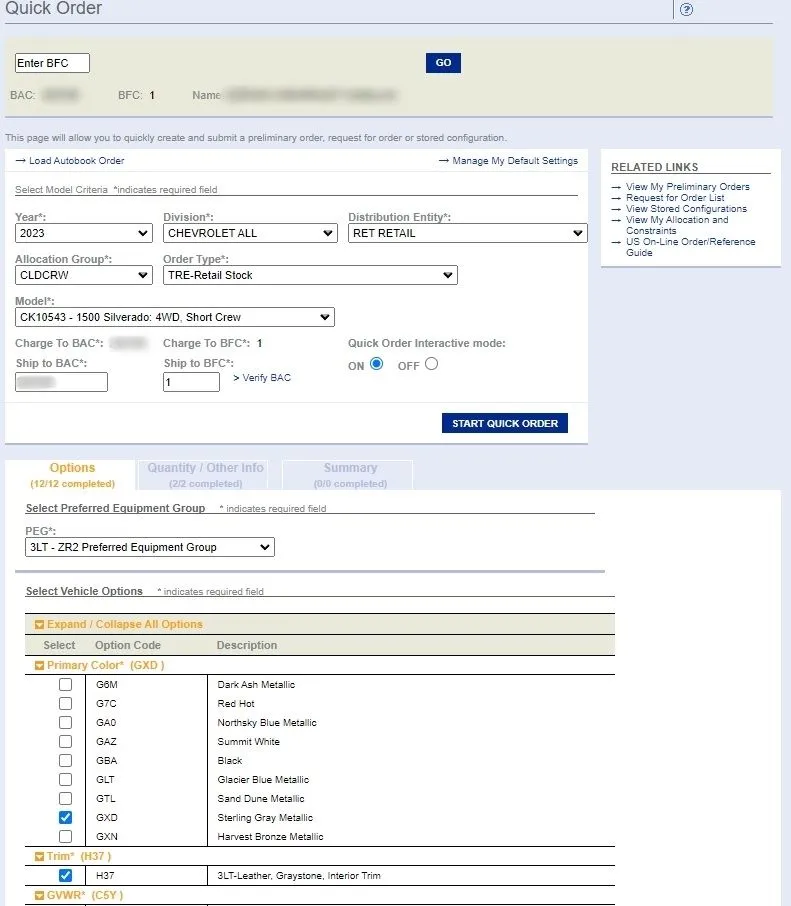This screenshot has width=791, height=906.
Task: Check the Red Hot color checkbox
Action: pos(65,704)
